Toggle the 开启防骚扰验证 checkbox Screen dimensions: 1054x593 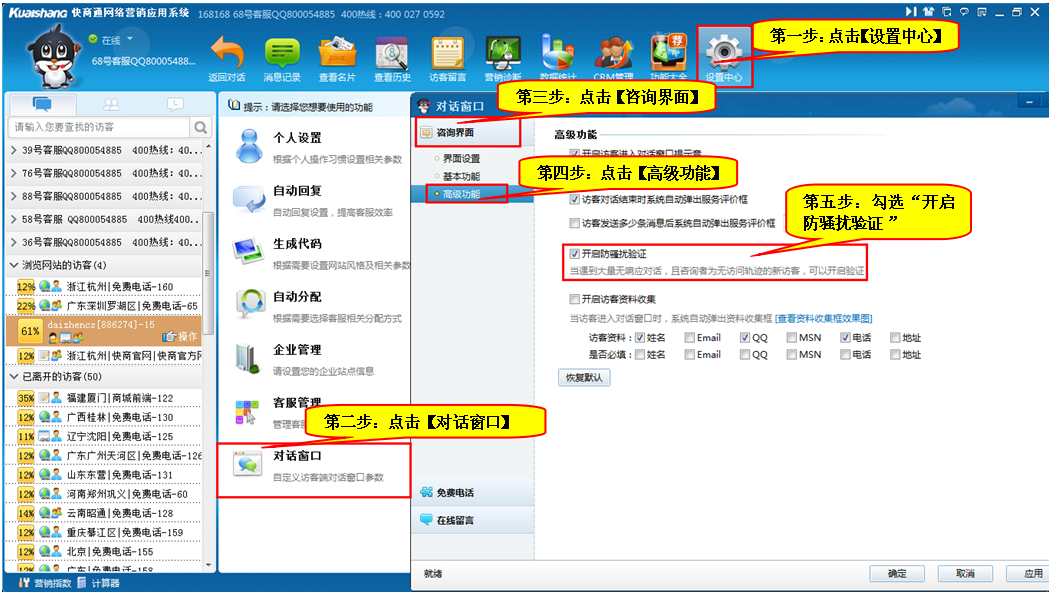click(574, 254)
